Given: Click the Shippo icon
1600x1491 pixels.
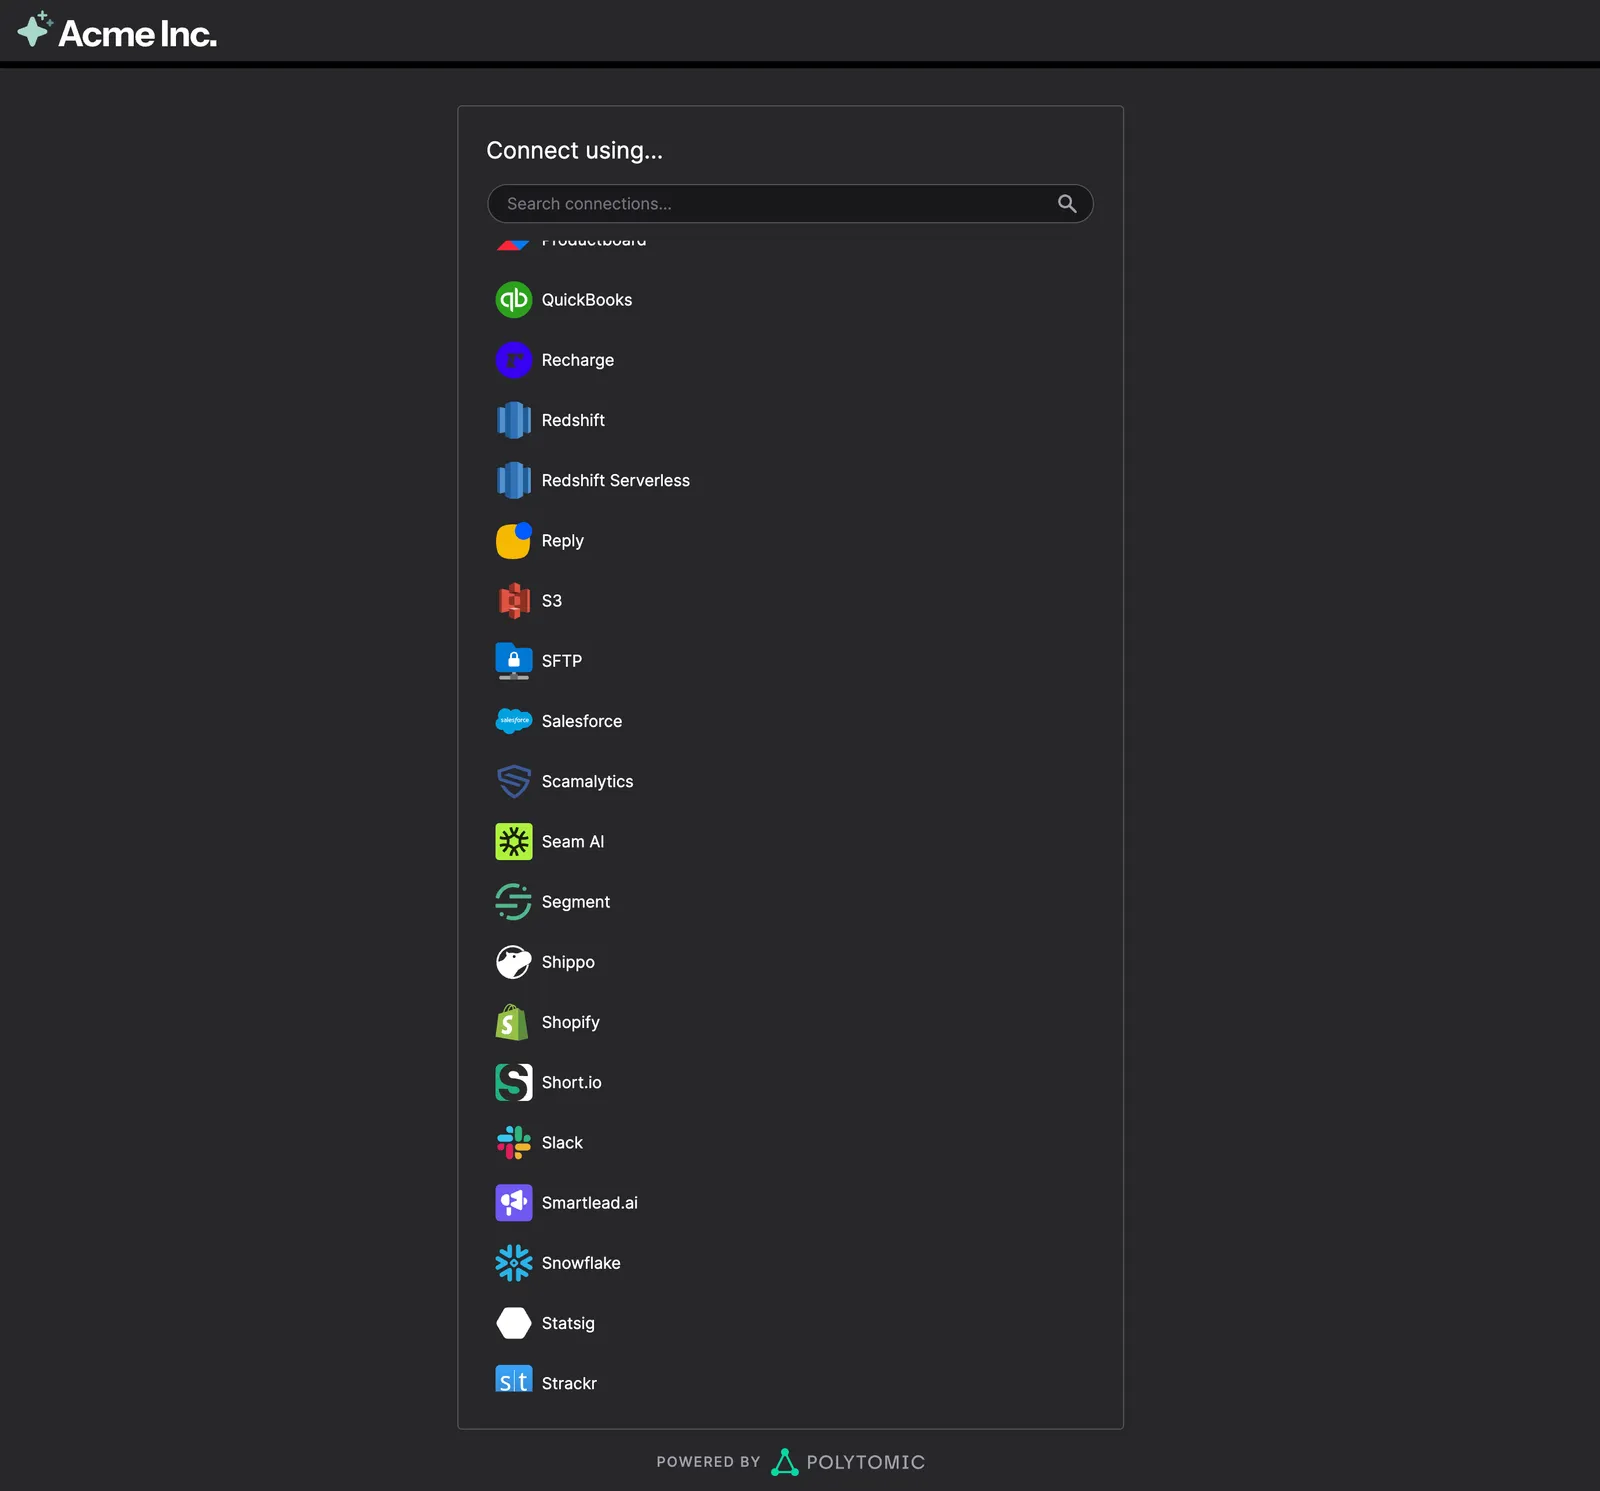Looking at the screenshot, I should (x=514, y=962).
